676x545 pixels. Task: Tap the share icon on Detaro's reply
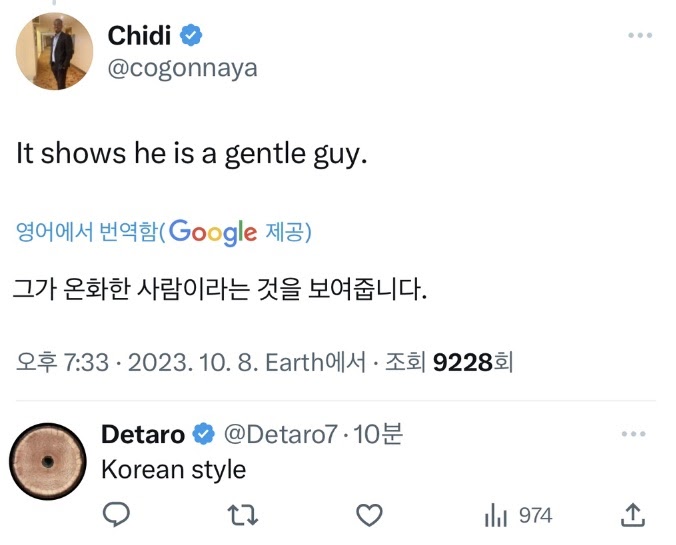pyautogui.click(x=633, y=515)
